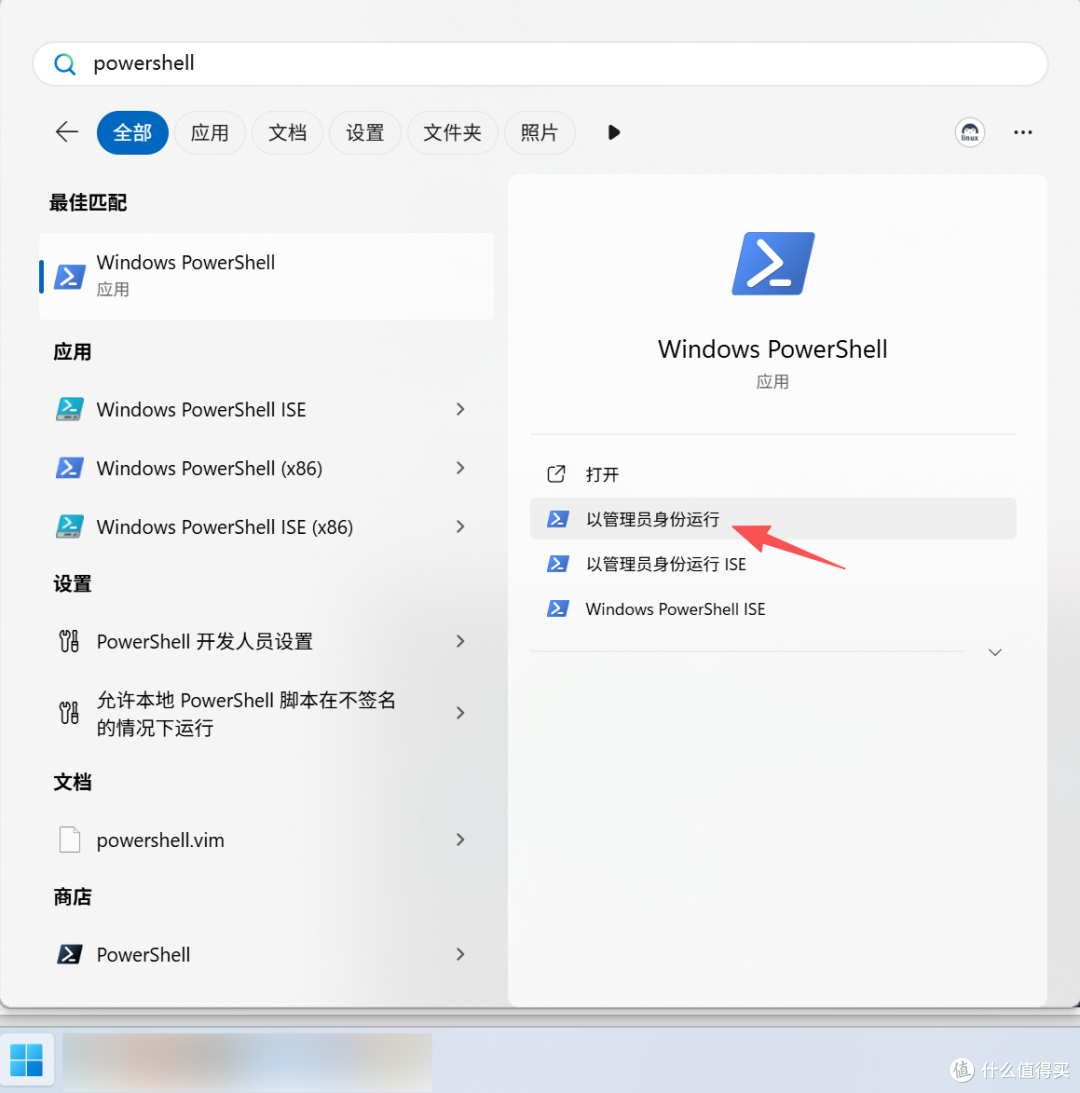Show more filters with play arrow
The height and width of the screenshot is (1093, 1080).
[614, 132]
